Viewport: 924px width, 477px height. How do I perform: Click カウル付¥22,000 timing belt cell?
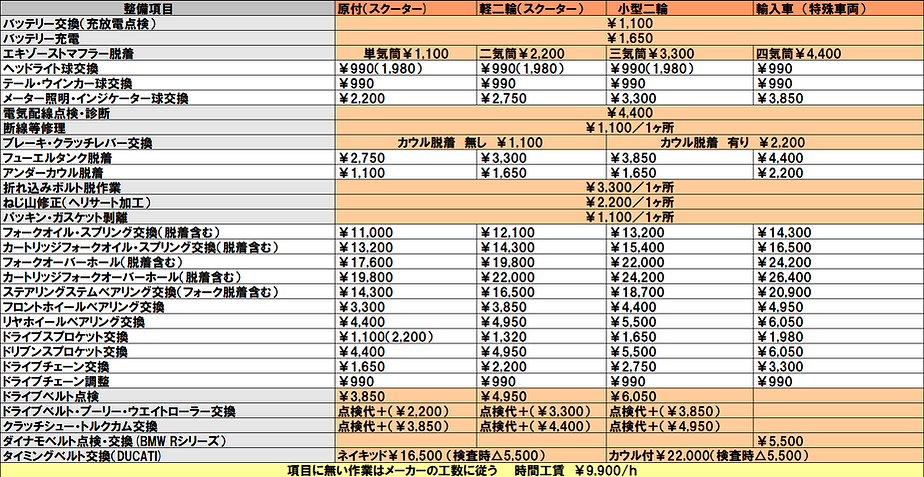click(x=765, y=455)
